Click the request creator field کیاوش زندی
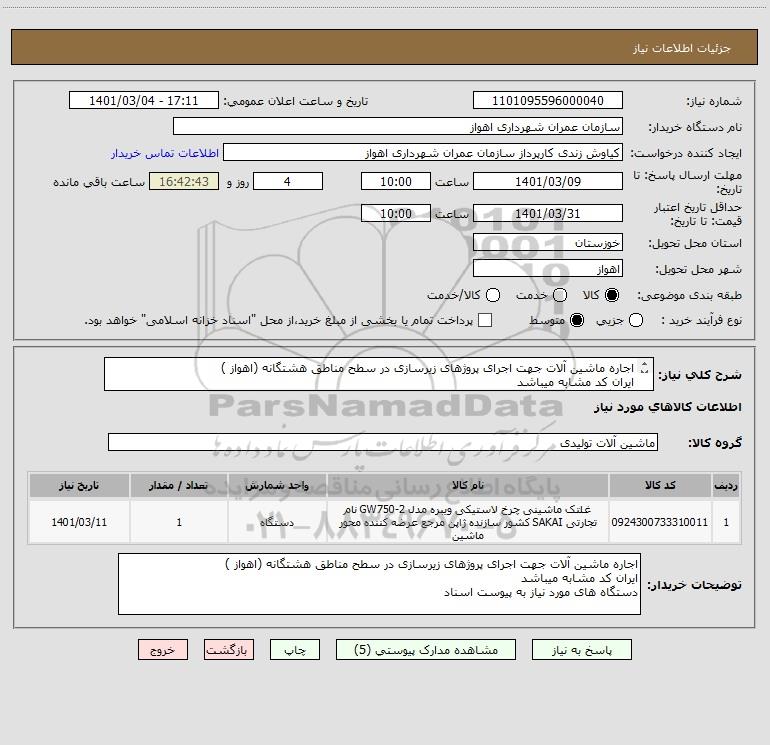The height and width of the screenshot is (745, 770). (423, 153)
